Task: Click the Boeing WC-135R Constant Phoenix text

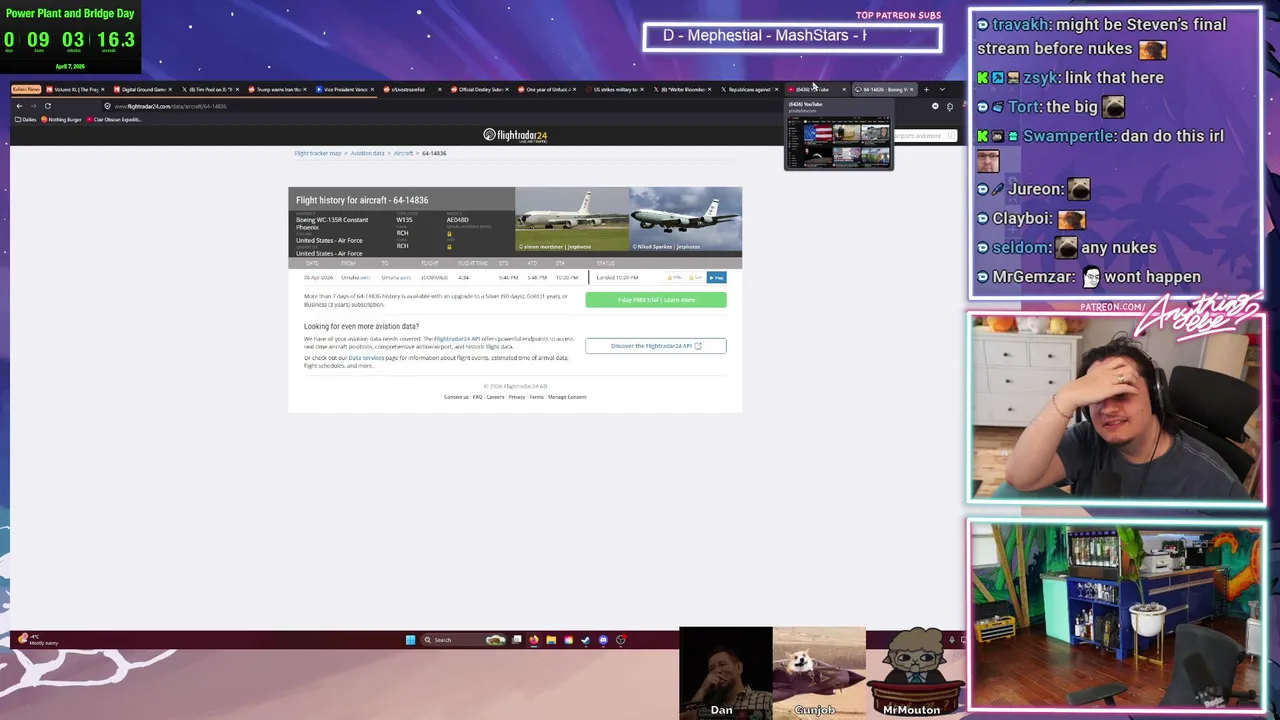Action: (332, 223)
